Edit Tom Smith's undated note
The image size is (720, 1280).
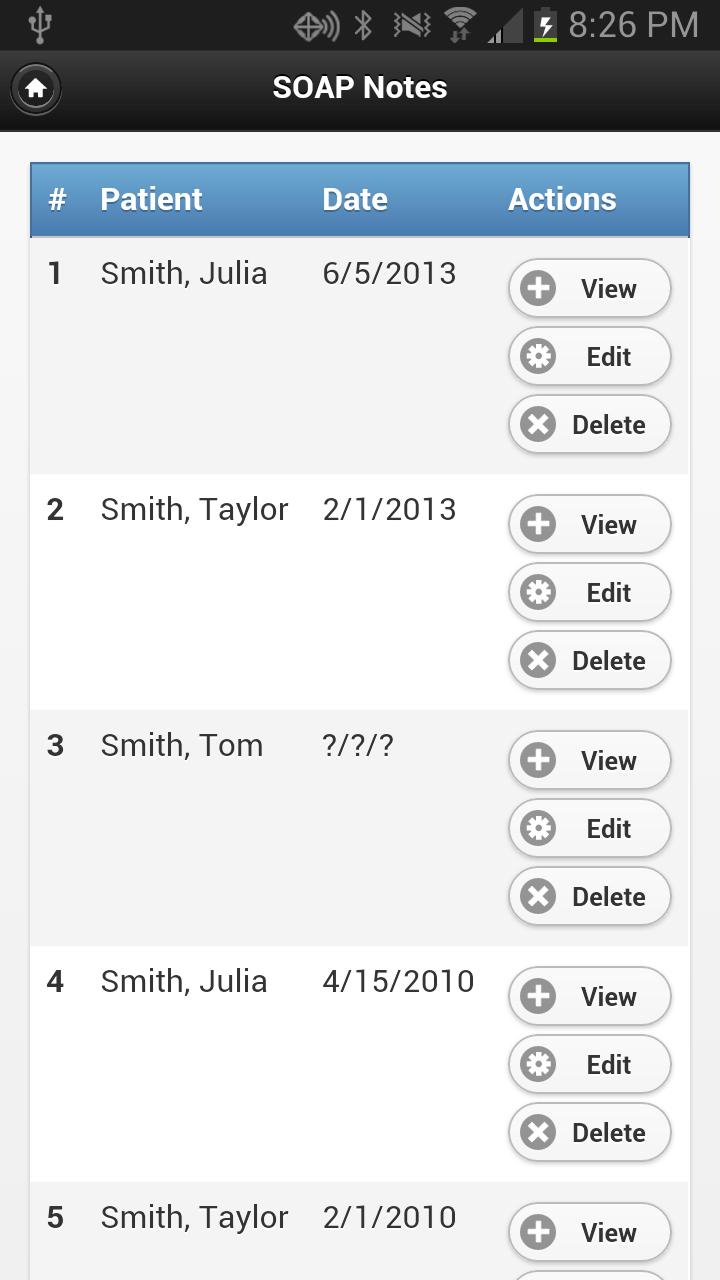(589, 829)
